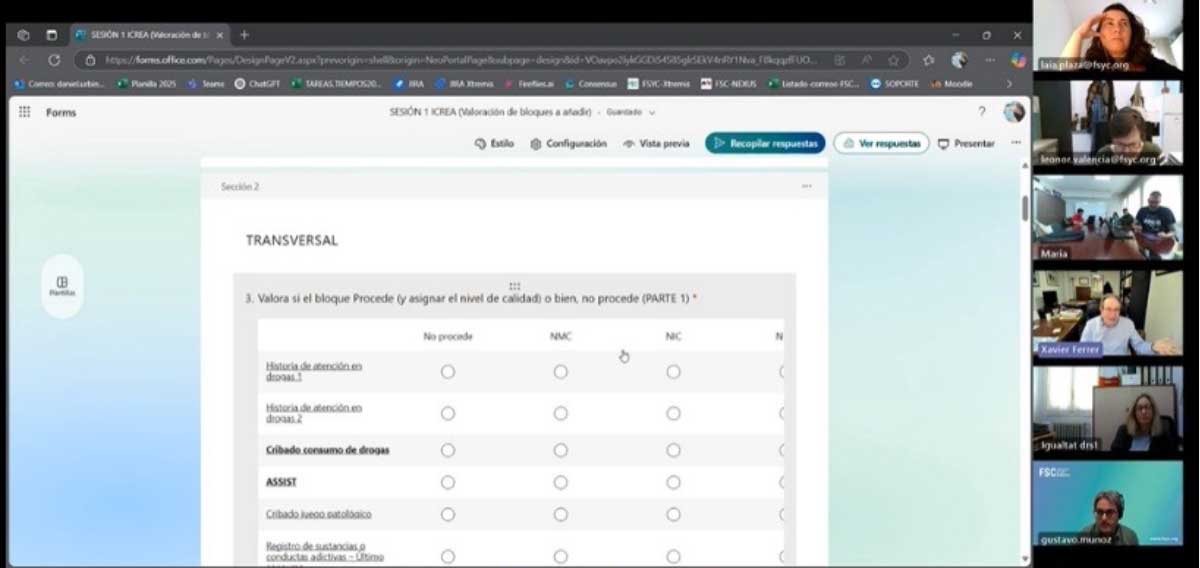The width and height of the screenshot is (1200, 568).
Task: Switch to the SESIÓN 1 ICREA browser tab
Action: [150, 35]
